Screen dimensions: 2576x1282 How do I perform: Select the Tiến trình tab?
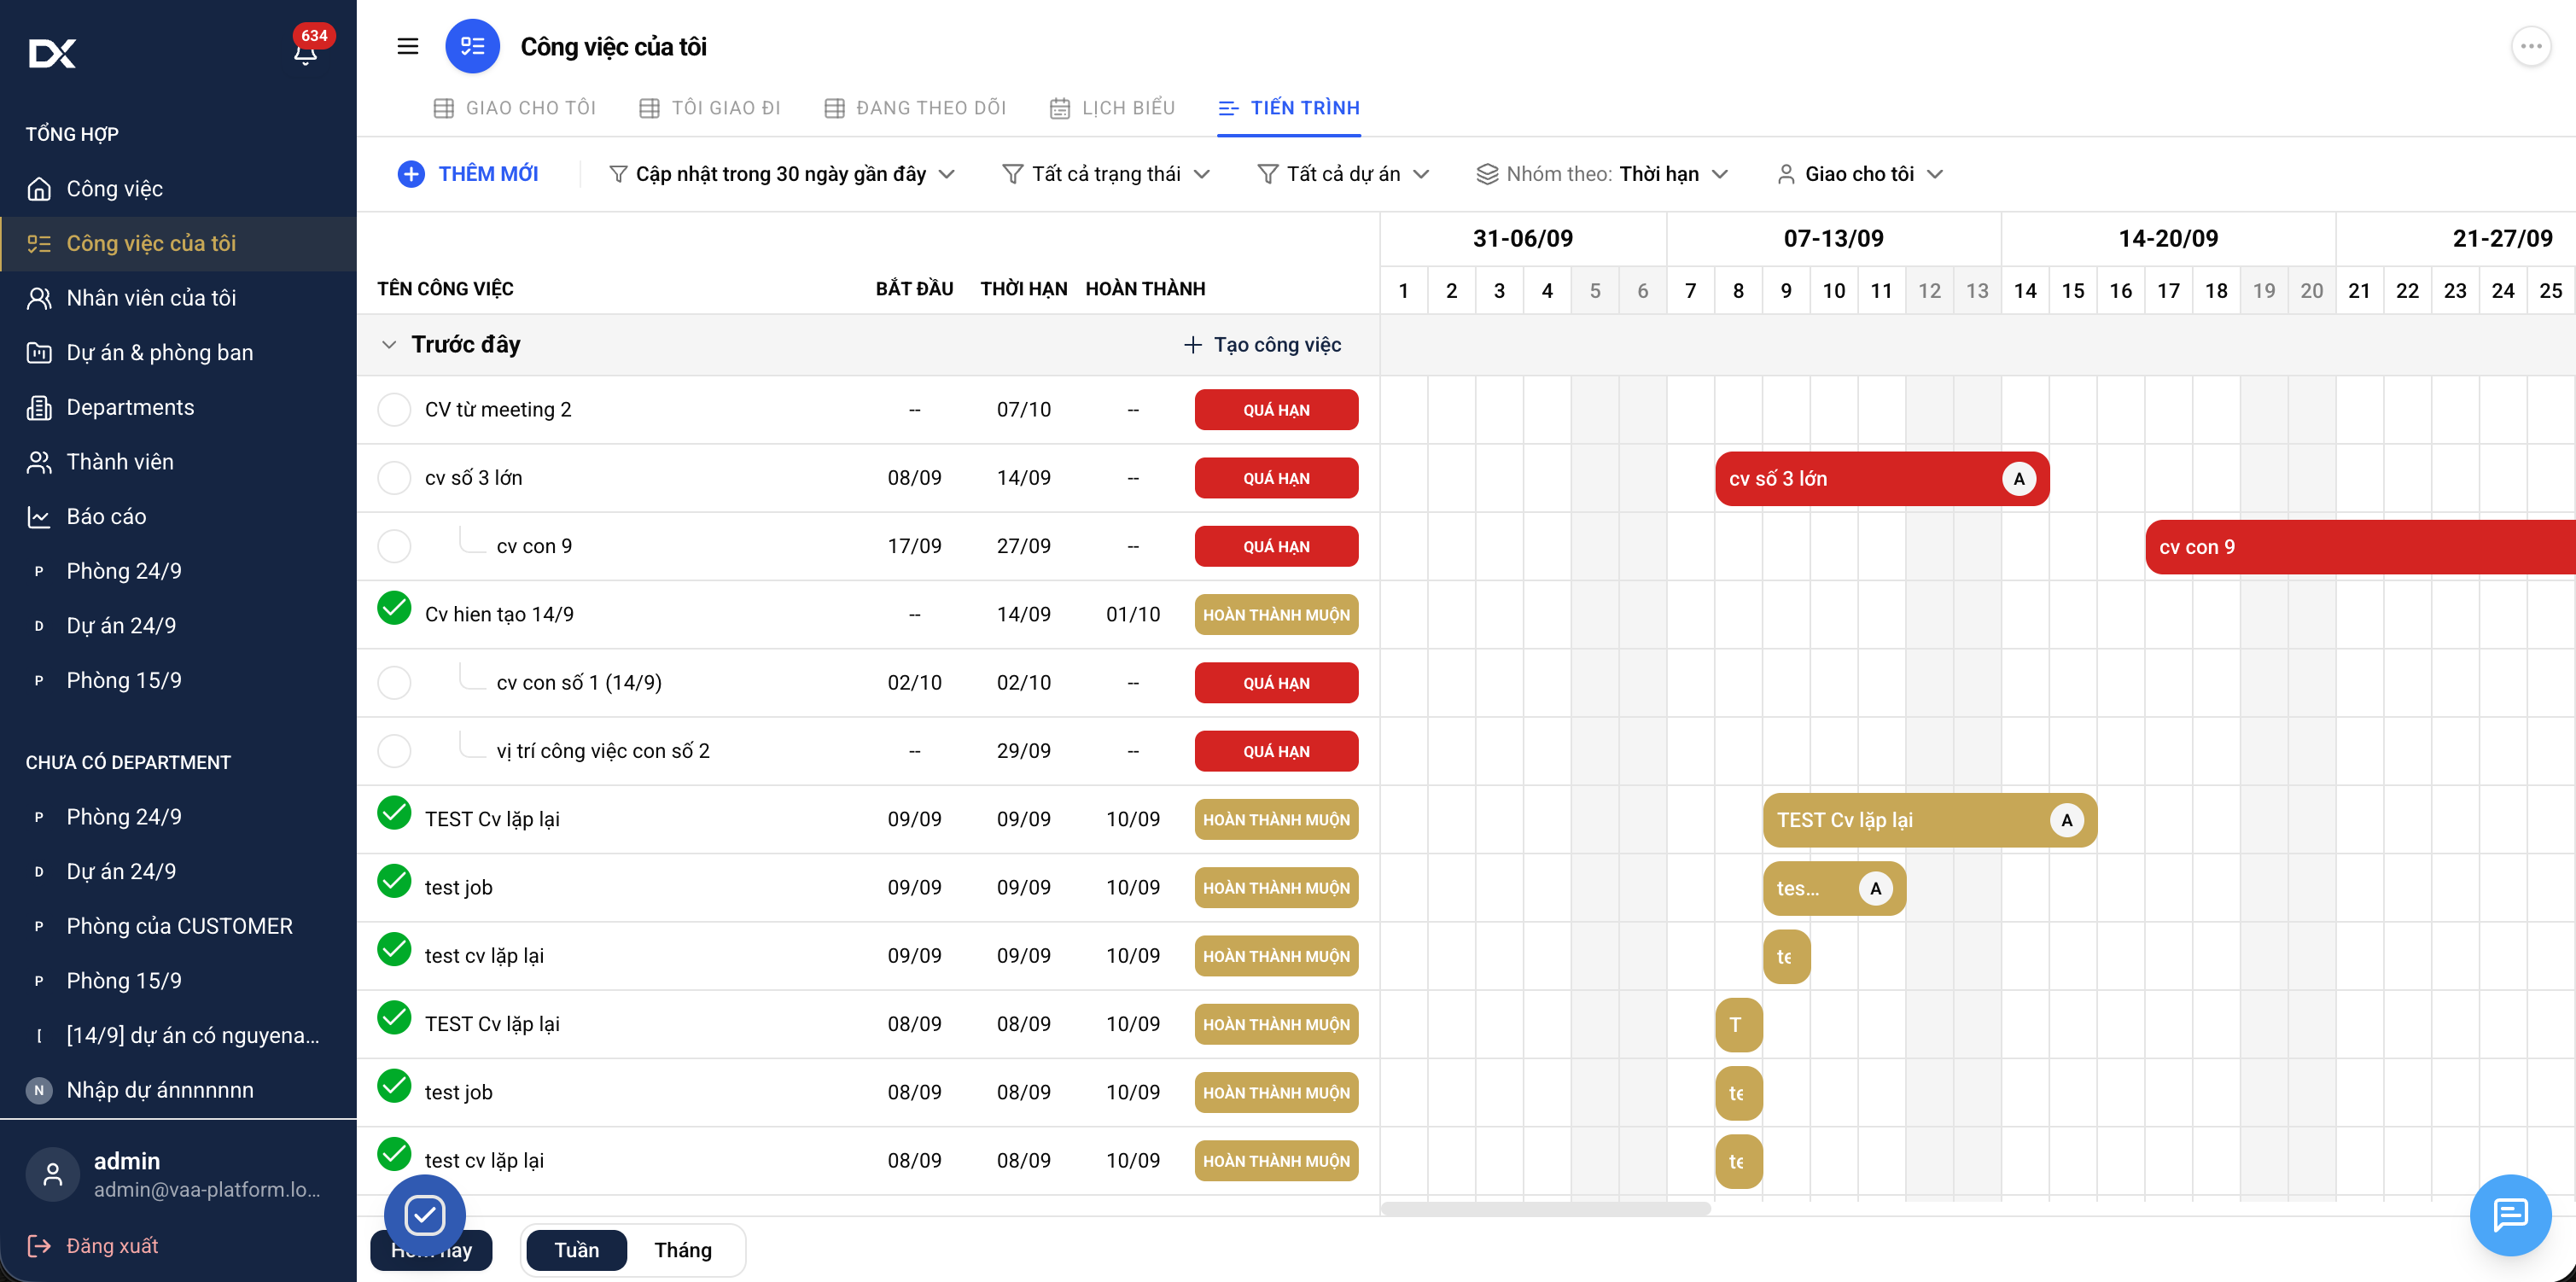tap(1289, 108)
